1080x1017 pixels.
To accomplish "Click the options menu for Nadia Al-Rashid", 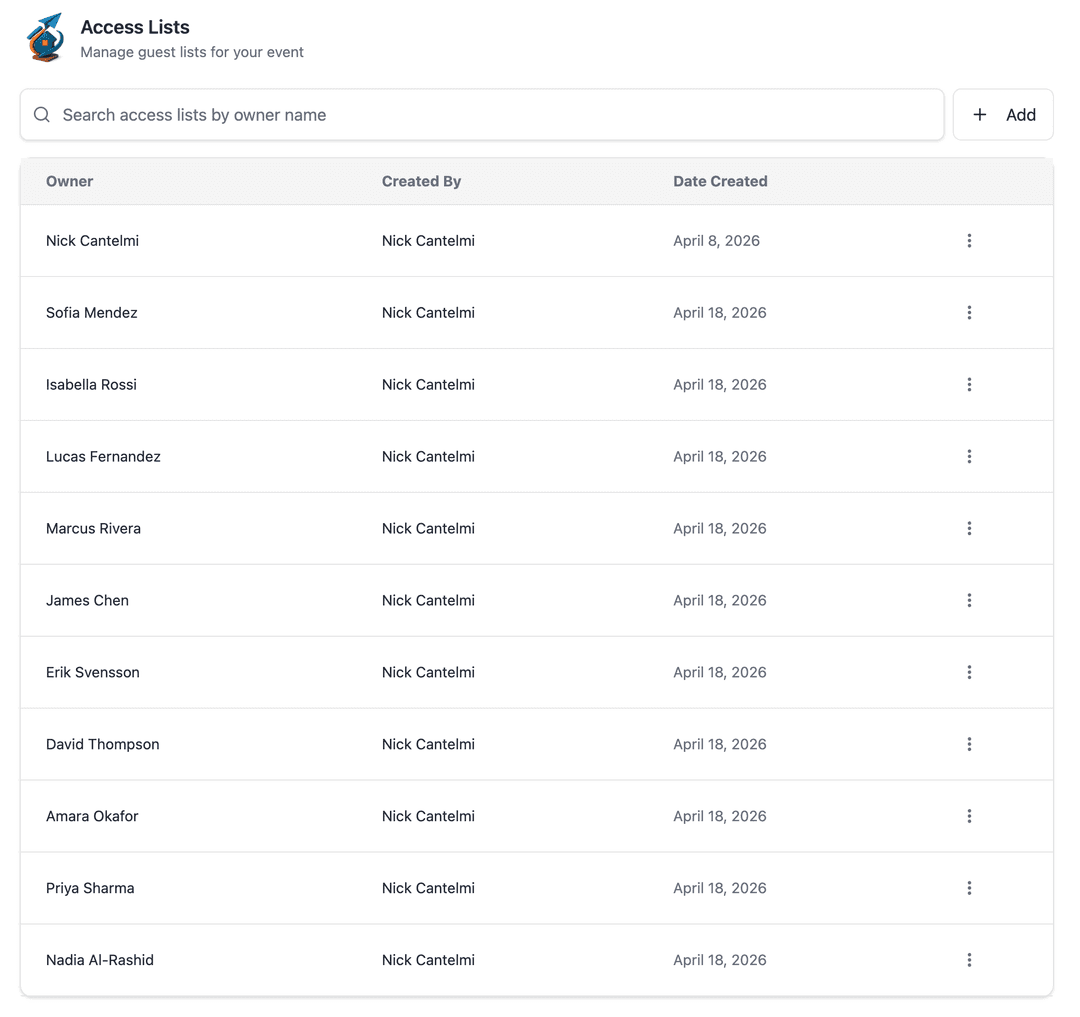I will (x=969, y=960).
